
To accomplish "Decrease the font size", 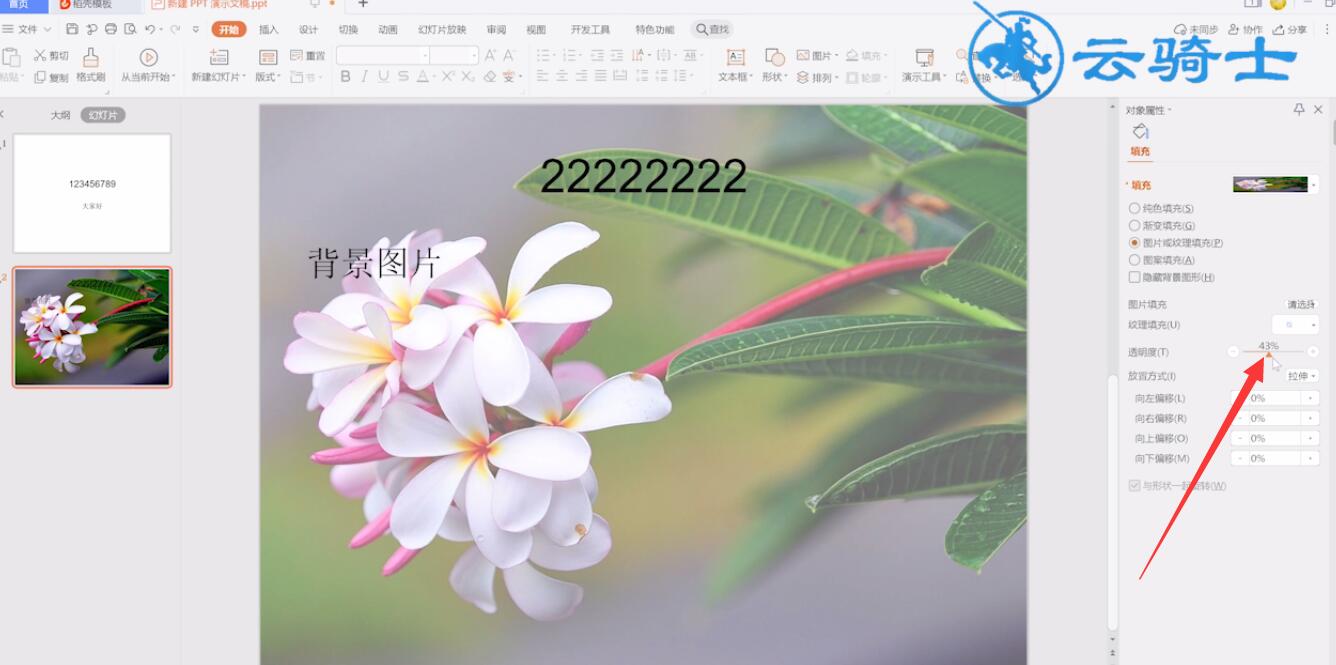I will [x=509, y=55].
